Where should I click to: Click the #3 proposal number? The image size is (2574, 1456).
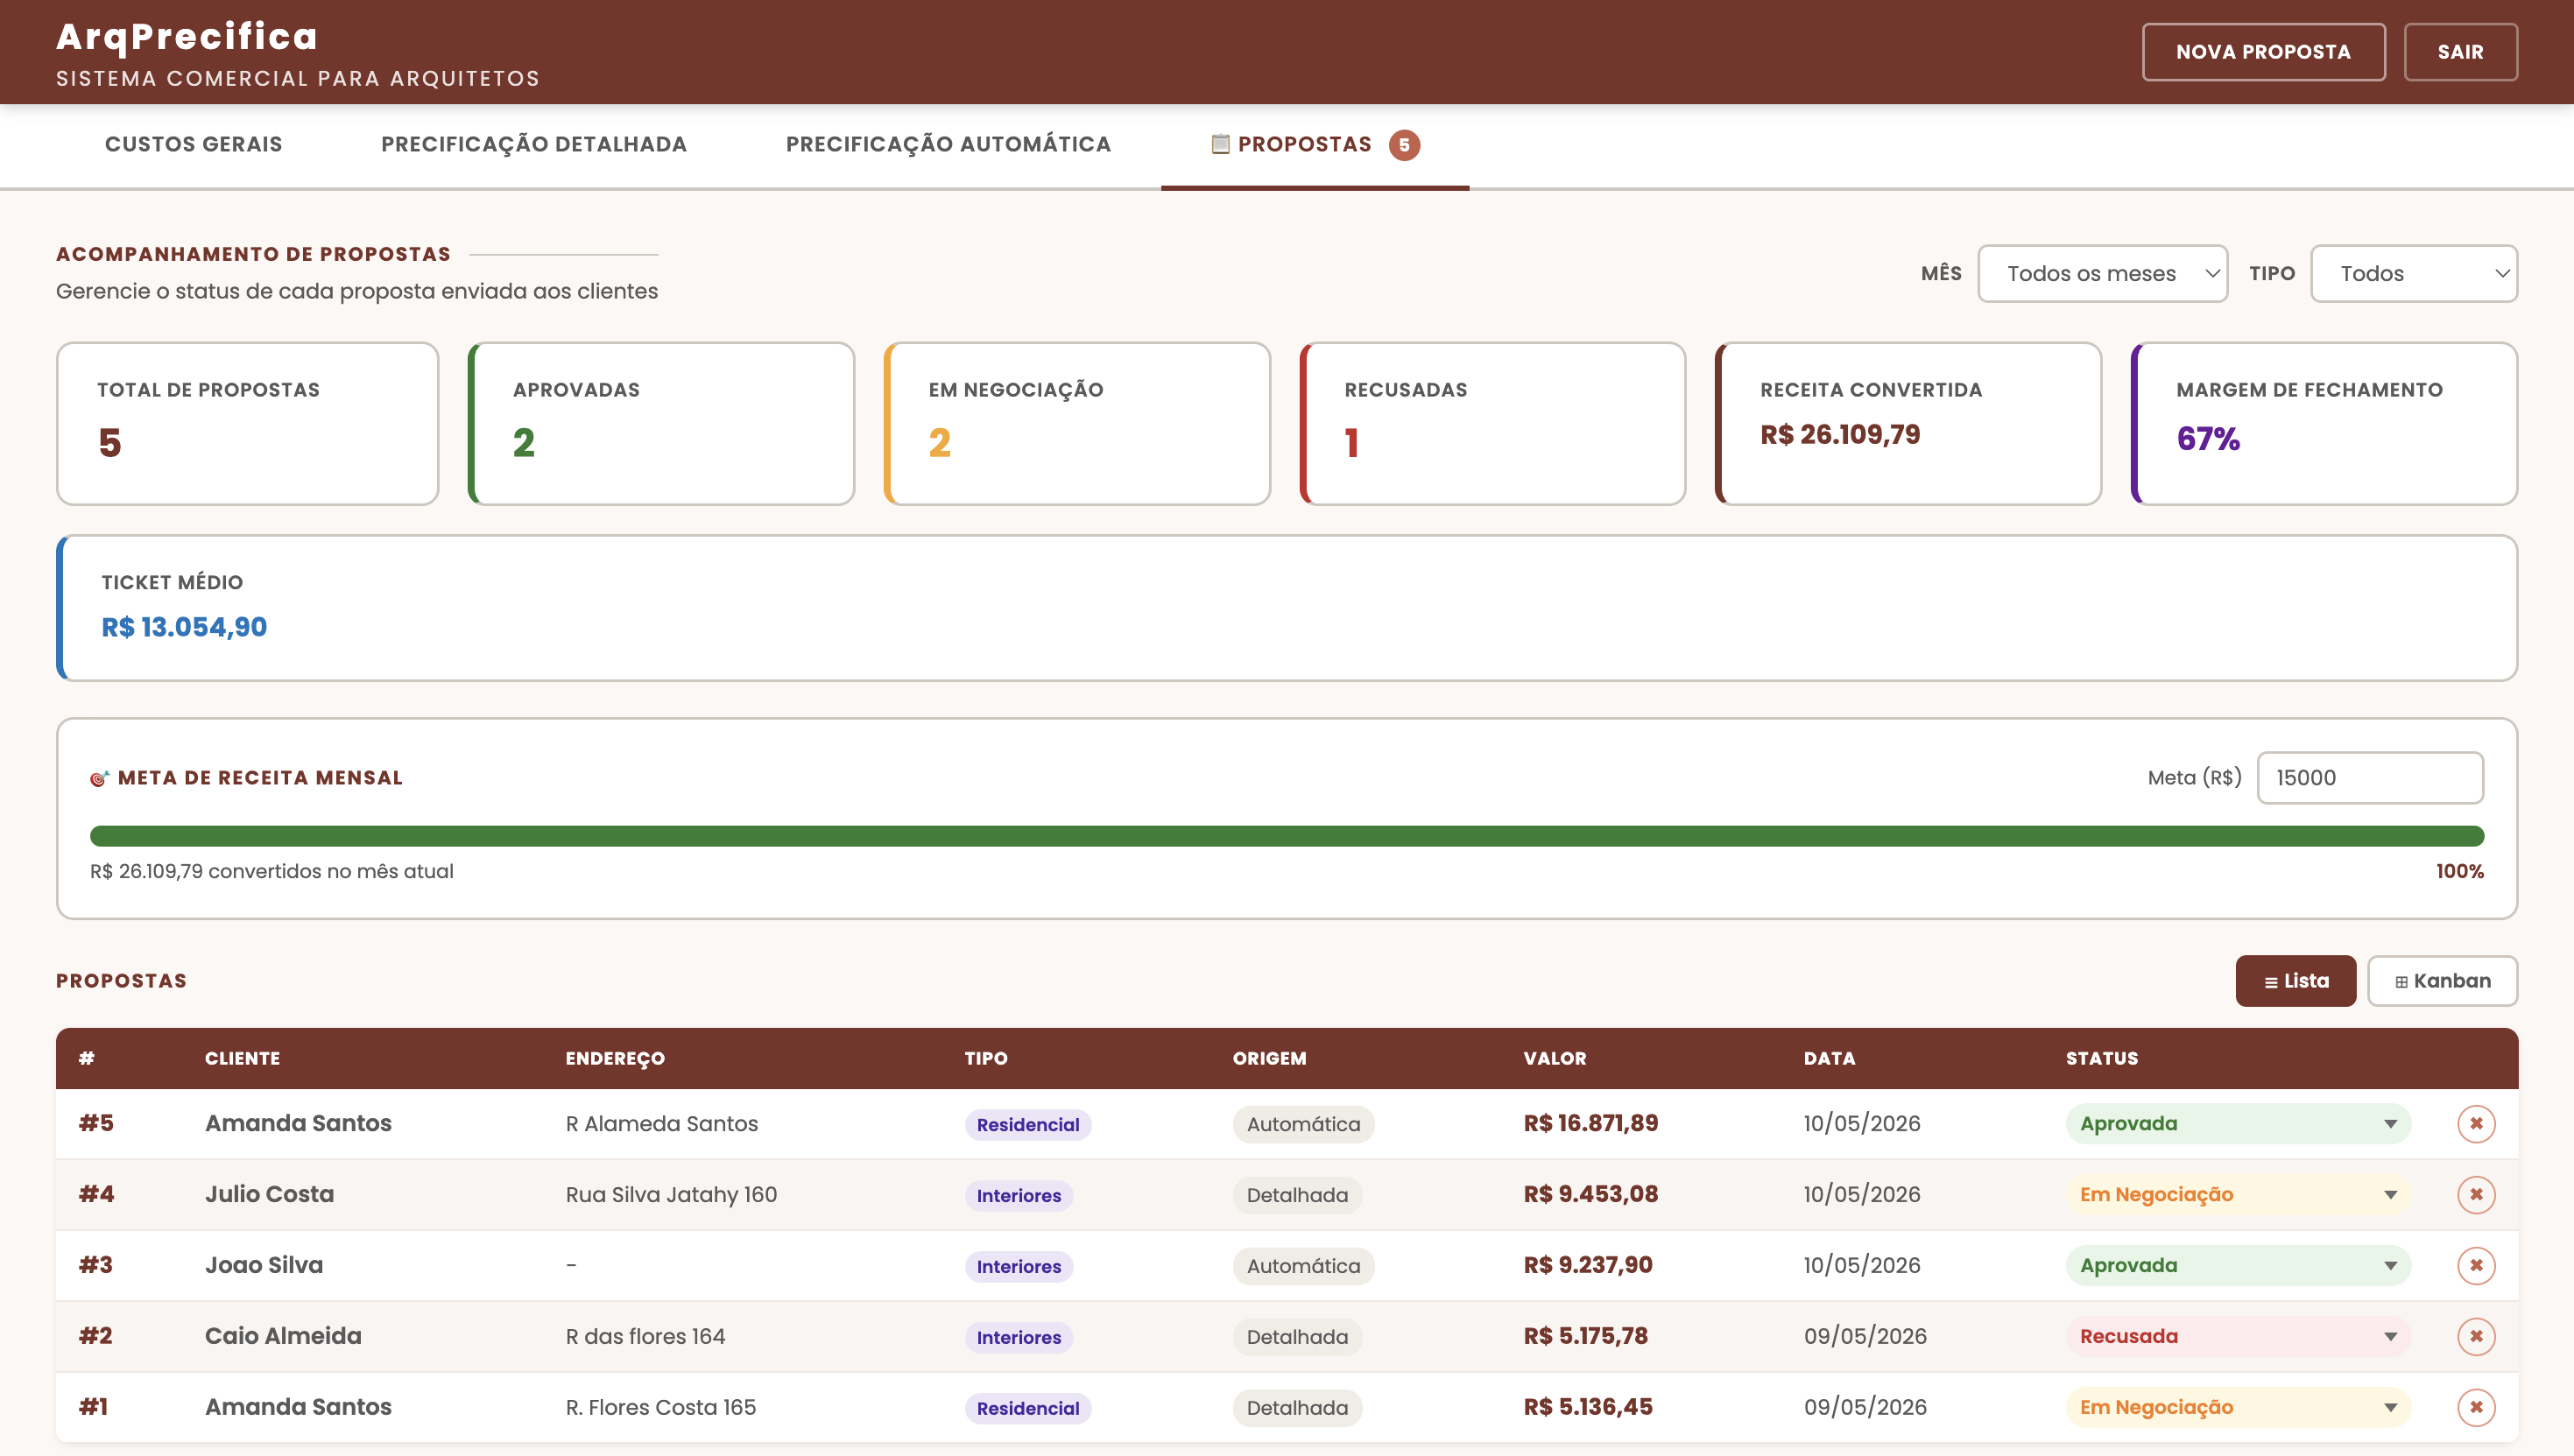(96, 1265)
